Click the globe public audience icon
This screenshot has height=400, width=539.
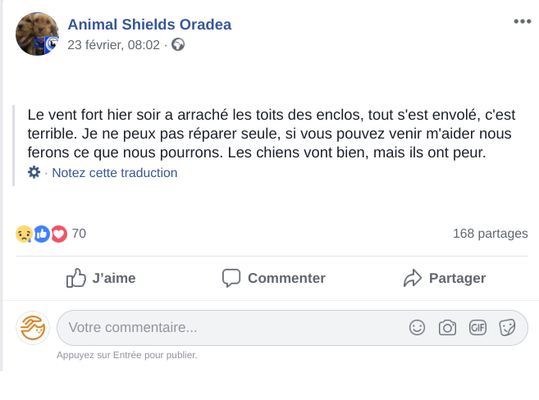tap(178, 45)
